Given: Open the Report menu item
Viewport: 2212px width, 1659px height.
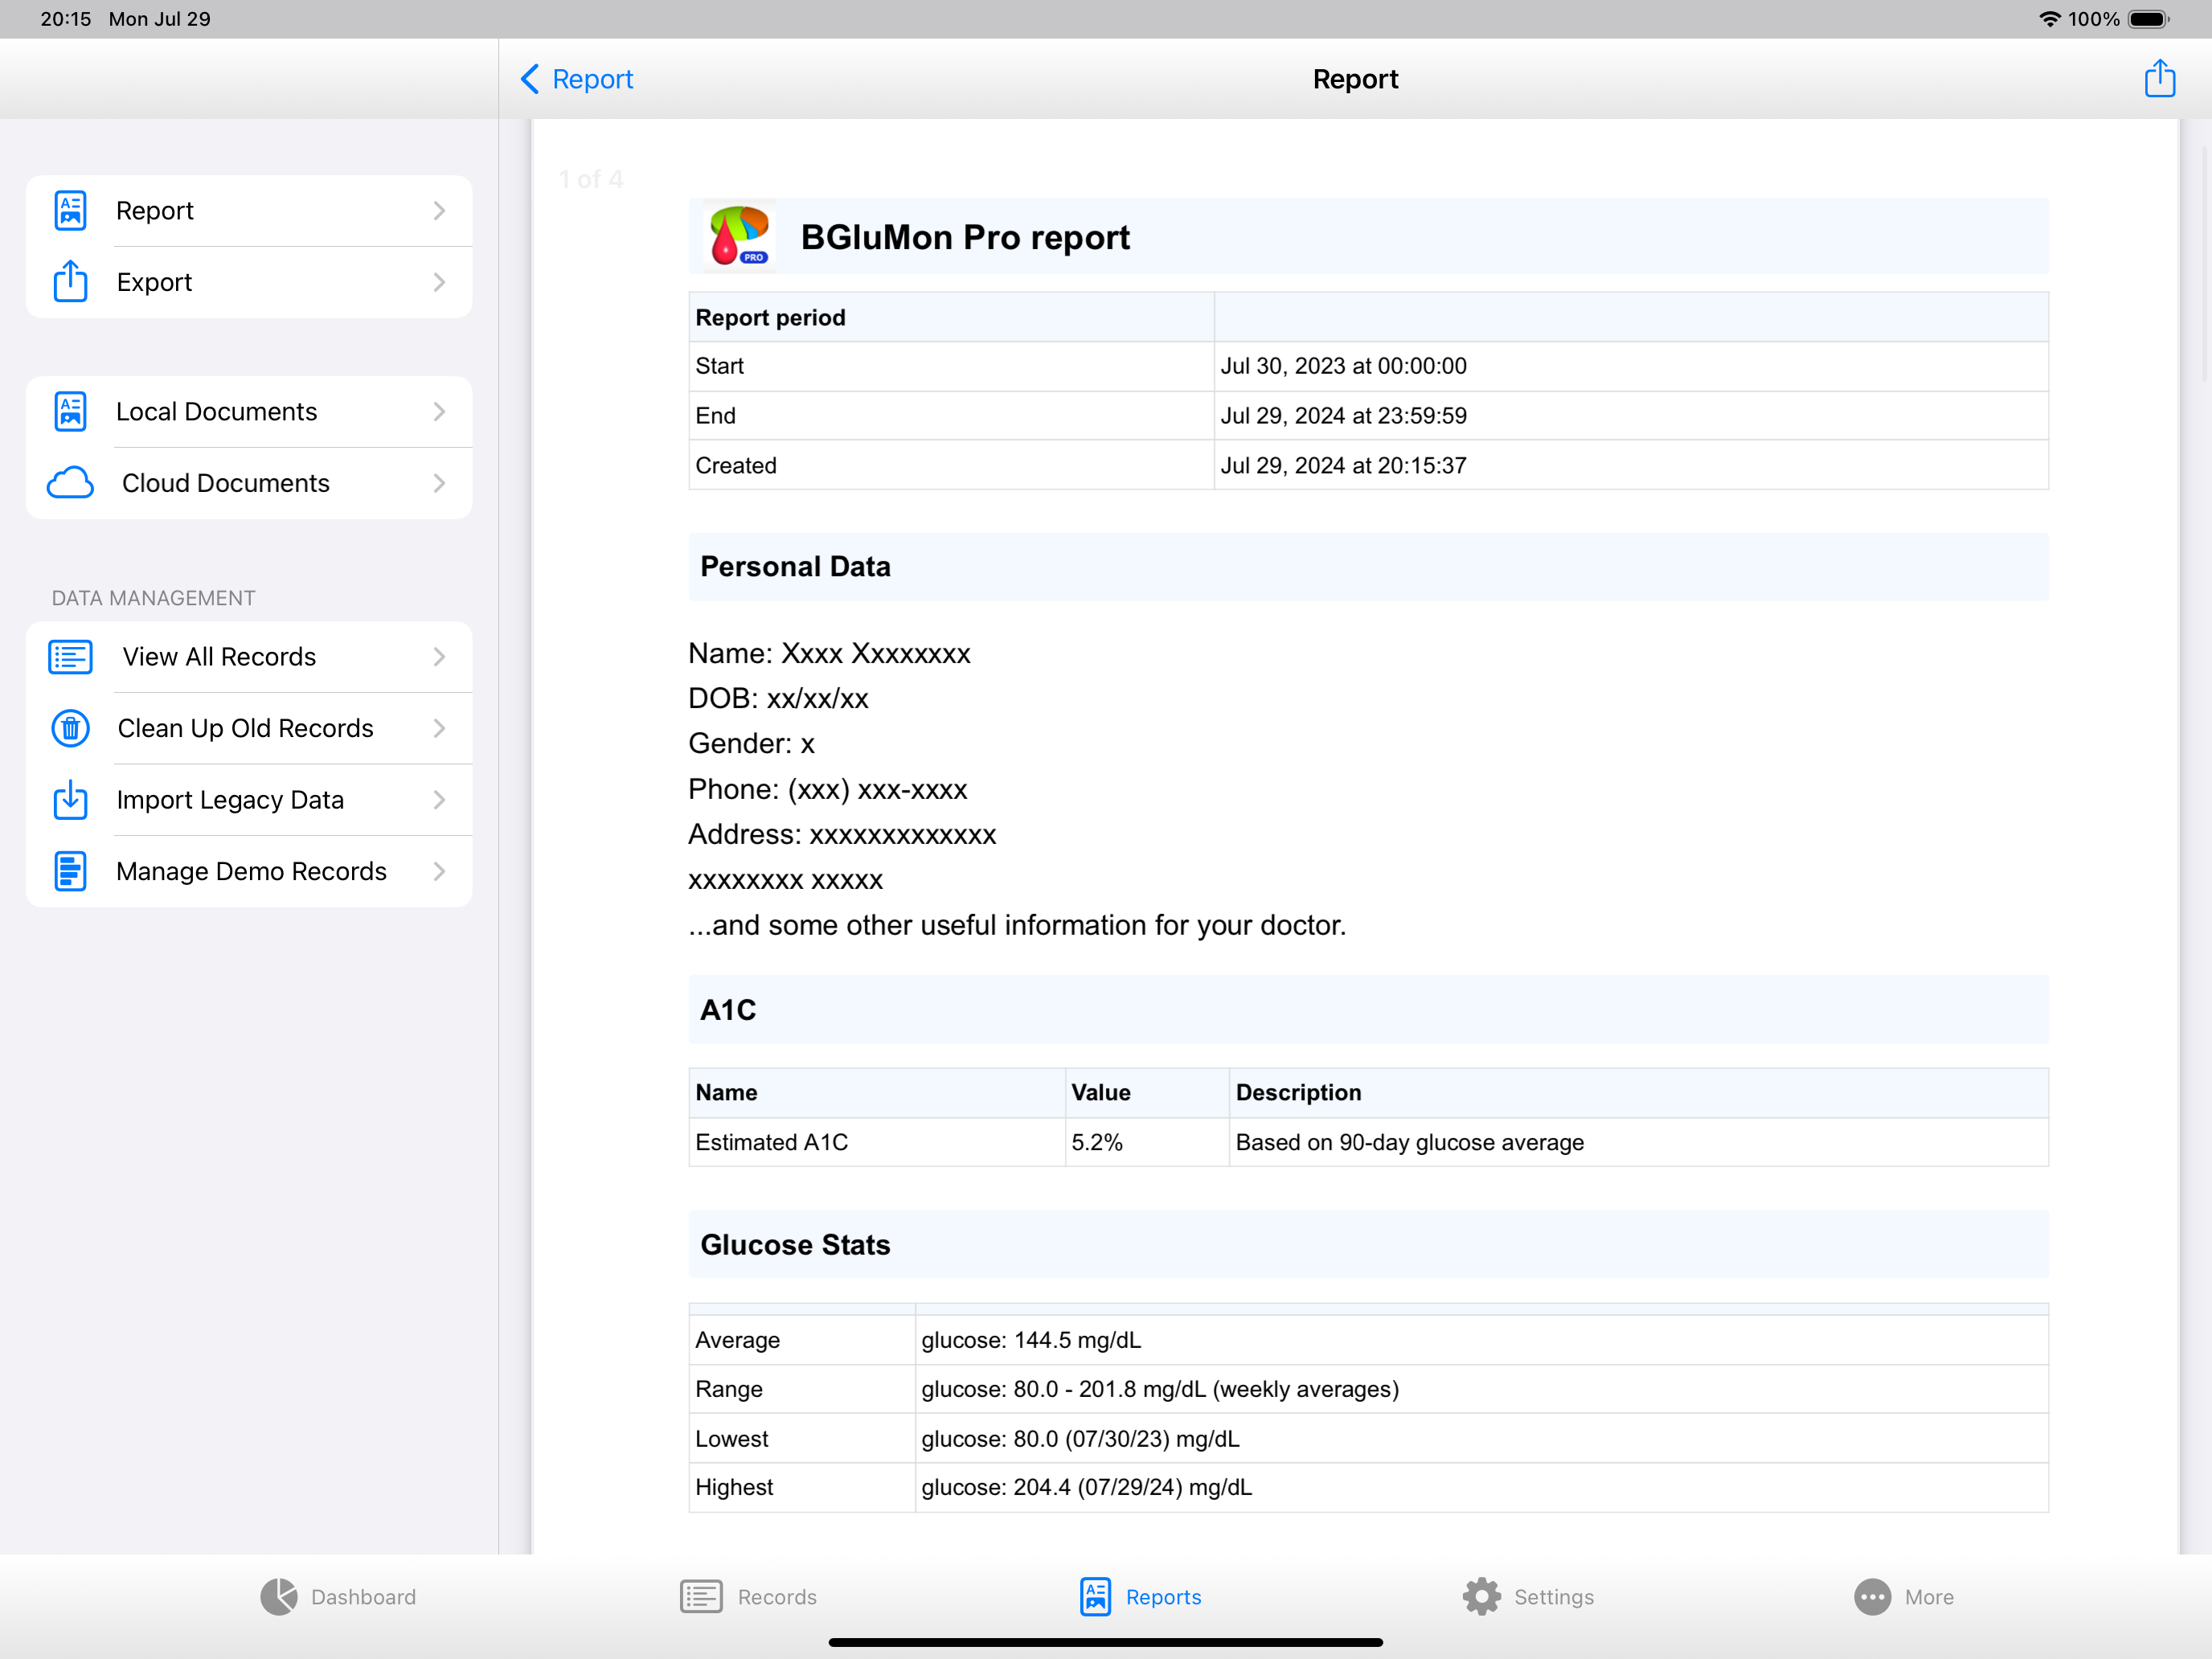Looking at the screenshot, I should [249, 211].
